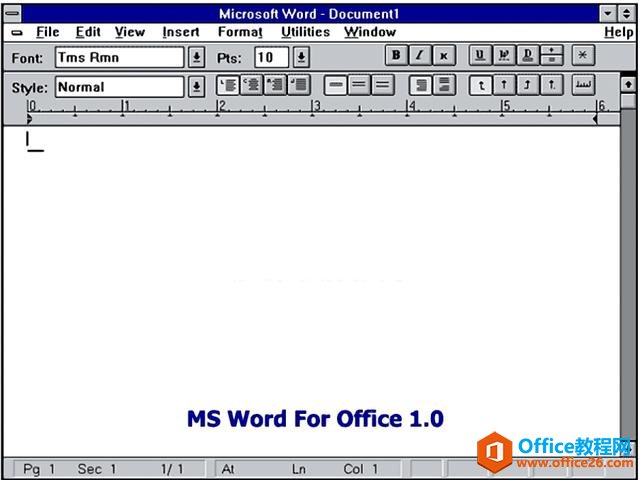Select decimal tab stop icon

(x=552, y=85)
